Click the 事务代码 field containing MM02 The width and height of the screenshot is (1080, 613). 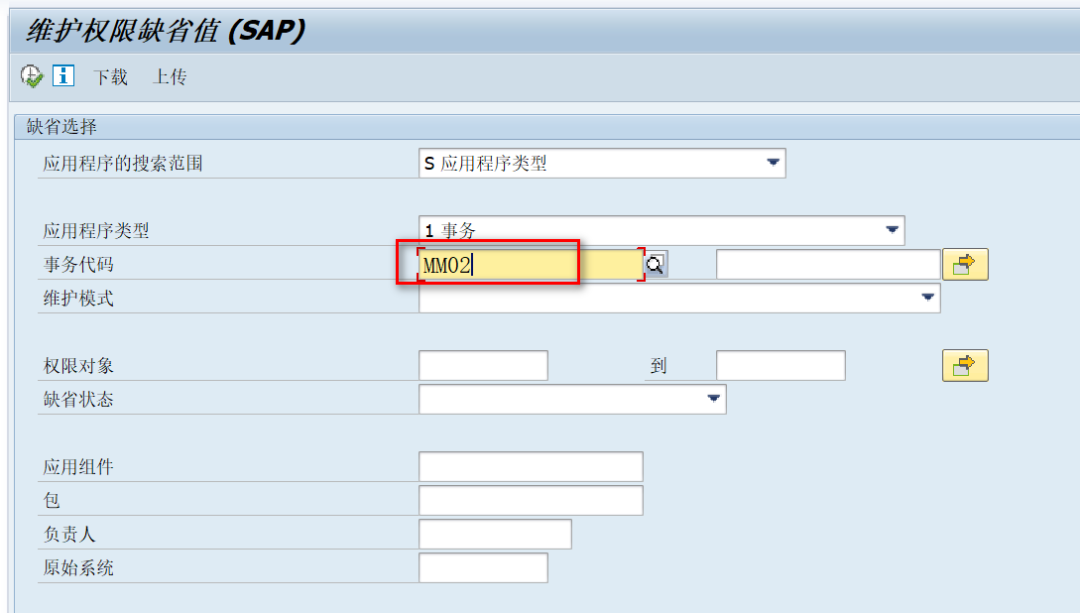pyautogui.click(x=531, y=264)
